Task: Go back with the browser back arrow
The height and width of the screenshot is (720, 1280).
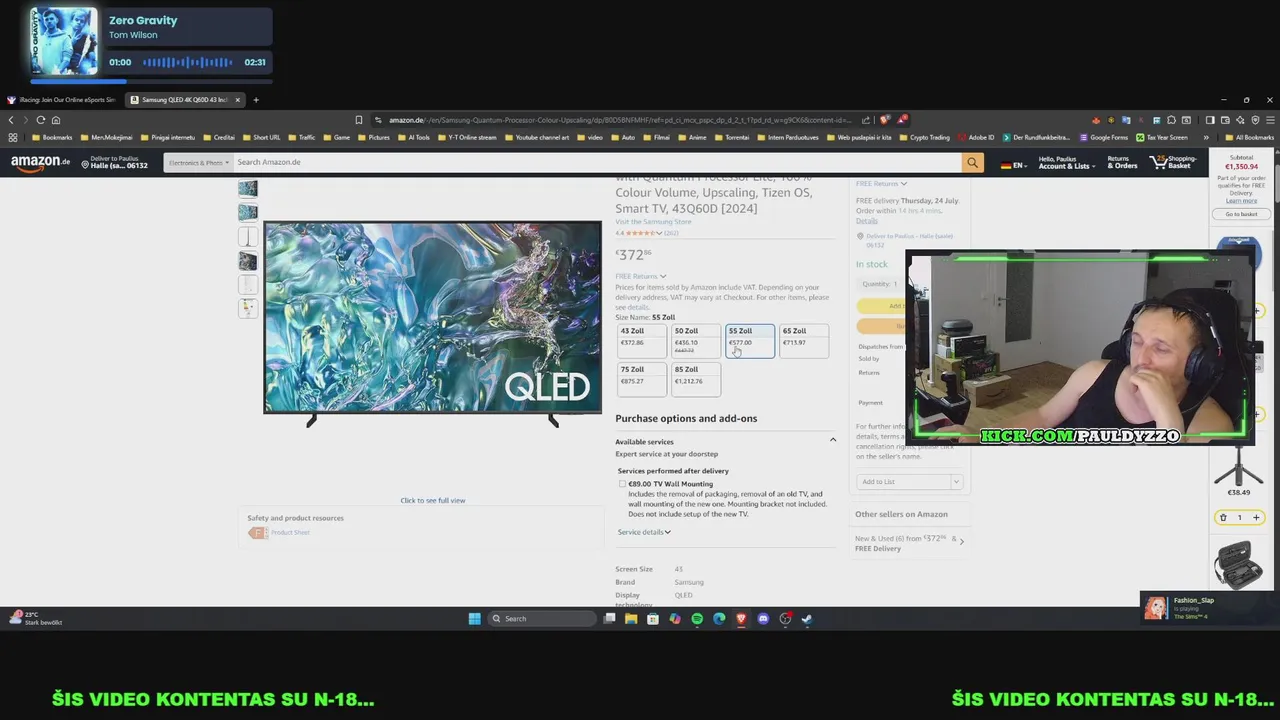Action: tap(11, 120)
